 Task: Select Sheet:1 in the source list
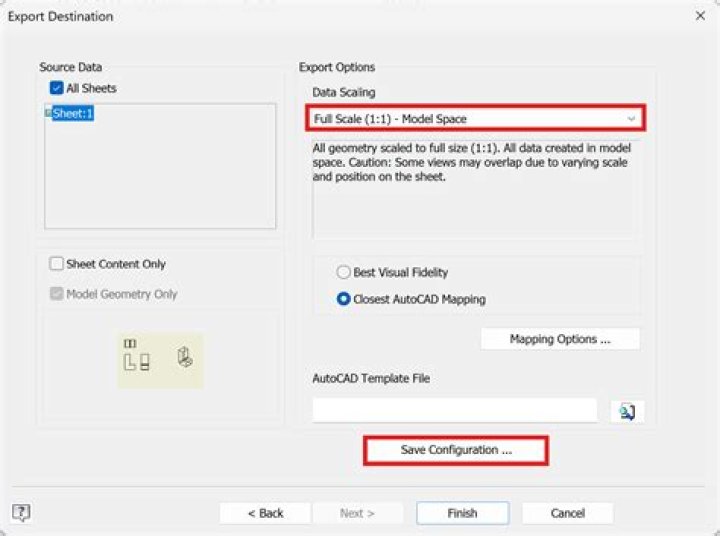click(73, 113)
